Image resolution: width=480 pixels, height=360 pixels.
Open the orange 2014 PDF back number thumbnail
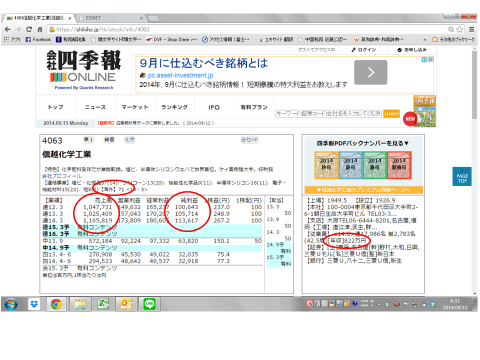[x=326, y=165]
